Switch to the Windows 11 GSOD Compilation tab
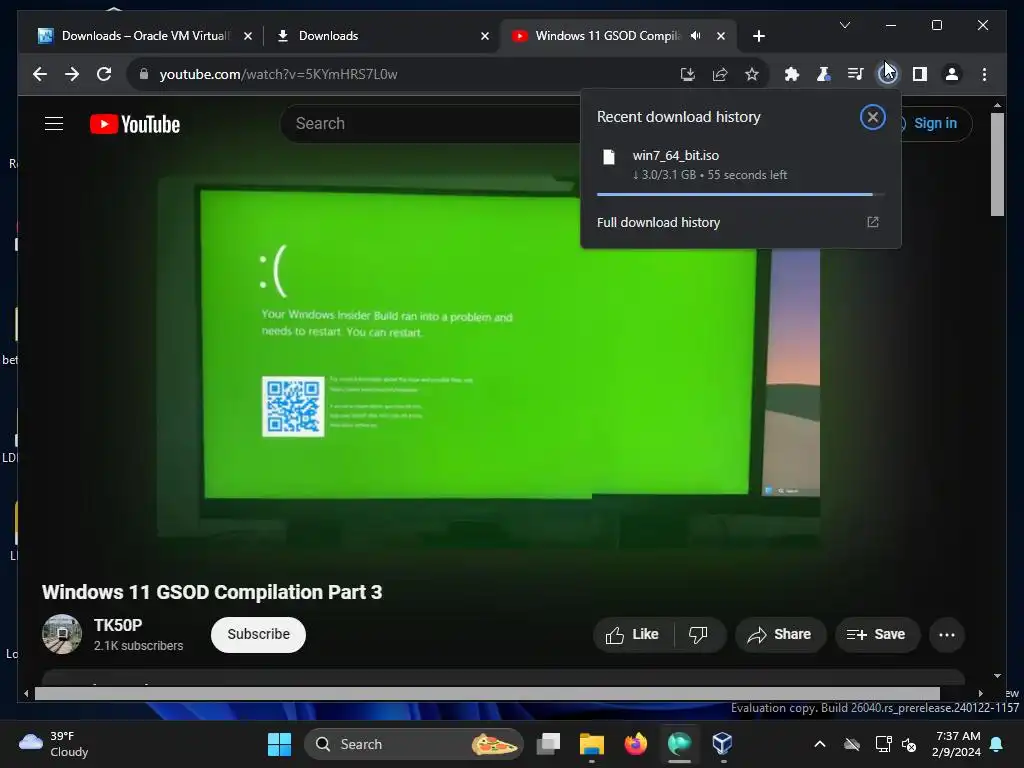1024x768 pixels. [607, 36]
